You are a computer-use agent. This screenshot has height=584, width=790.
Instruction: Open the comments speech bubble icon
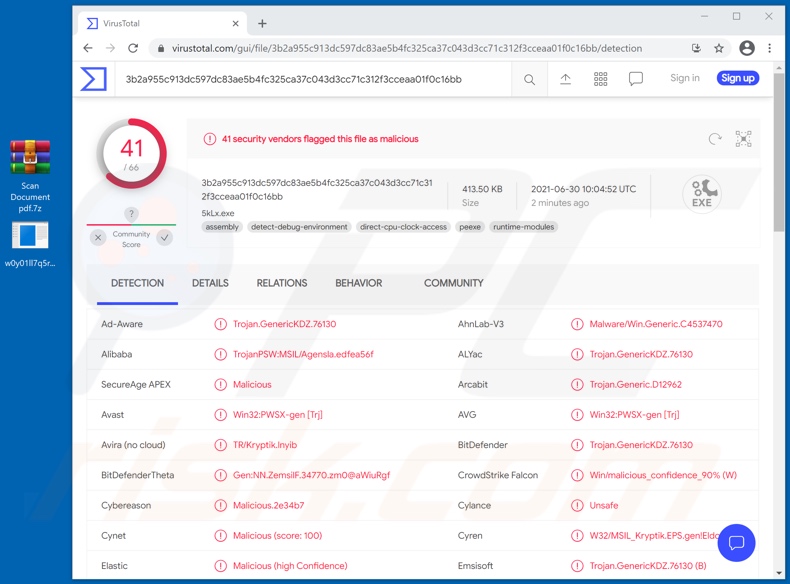coord(635,79)
